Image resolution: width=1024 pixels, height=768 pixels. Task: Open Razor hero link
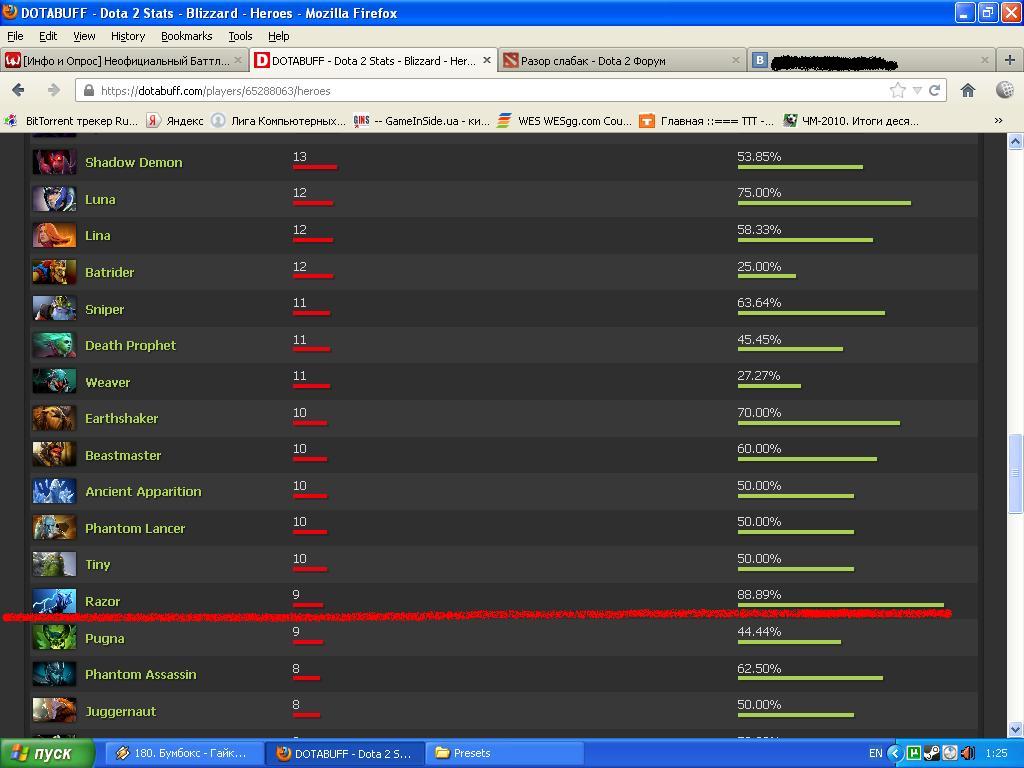(103, 601)
